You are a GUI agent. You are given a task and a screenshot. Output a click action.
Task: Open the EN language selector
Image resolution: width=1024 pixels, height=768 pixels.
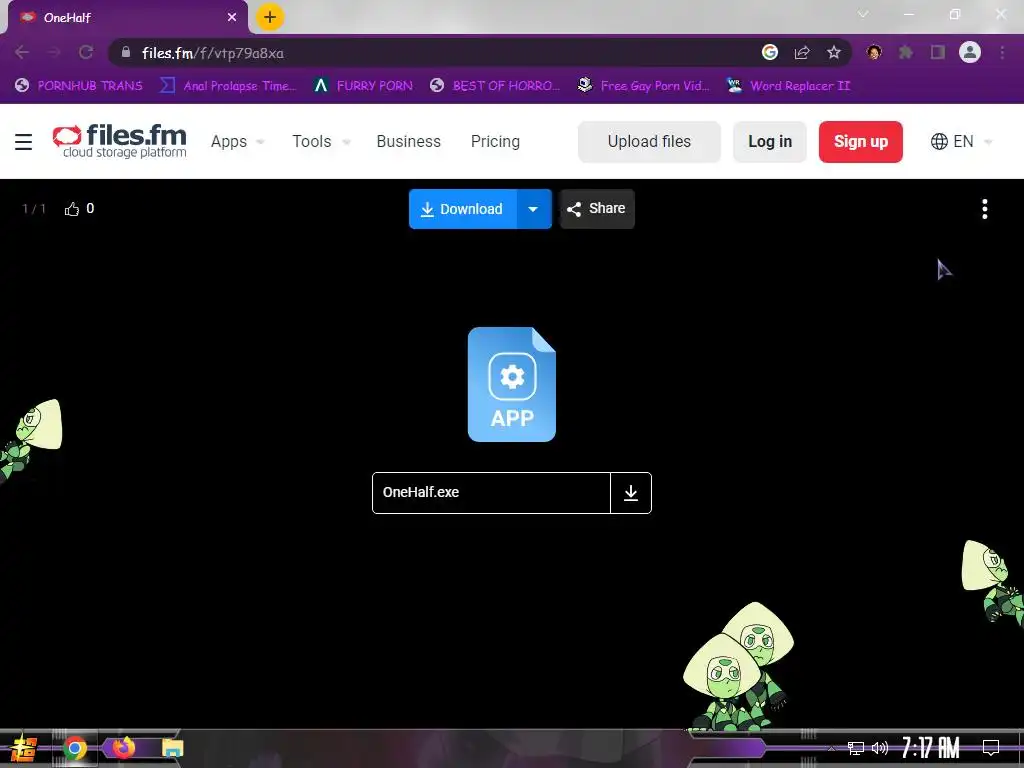961,142
